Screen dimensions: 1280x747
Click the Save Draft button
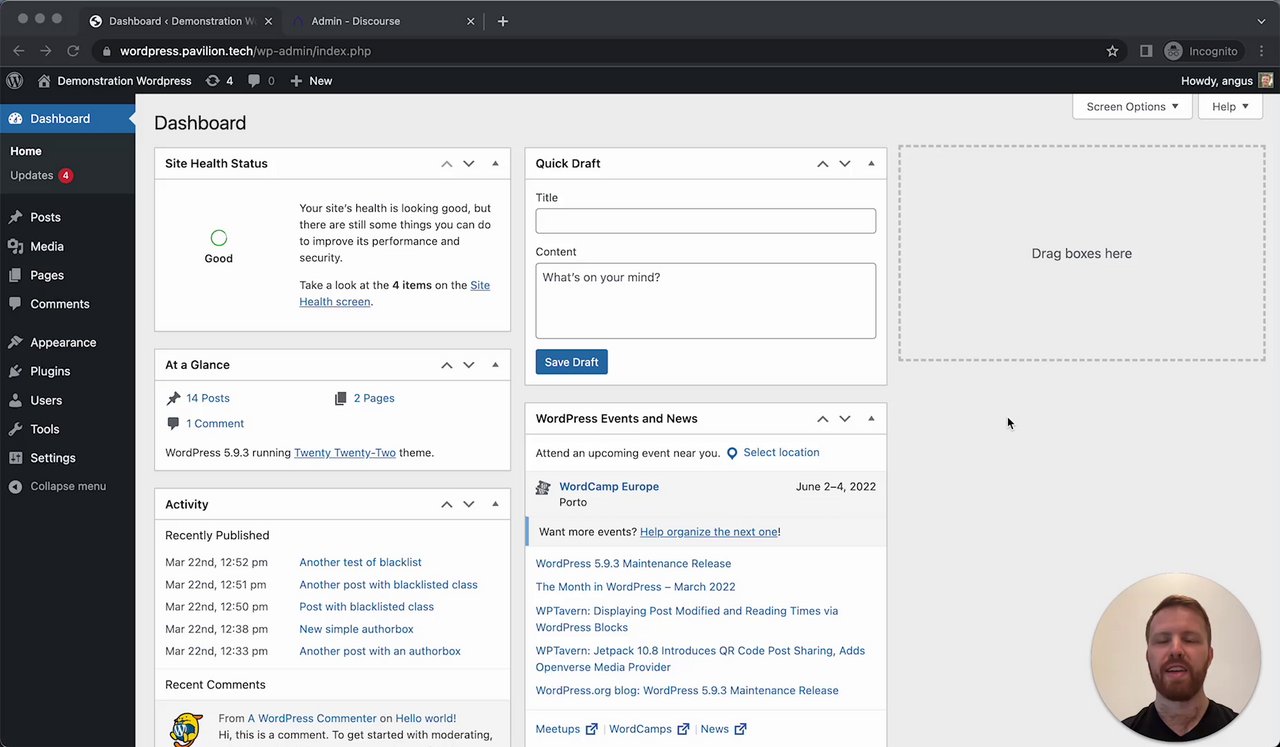click(x=571, y=362)
